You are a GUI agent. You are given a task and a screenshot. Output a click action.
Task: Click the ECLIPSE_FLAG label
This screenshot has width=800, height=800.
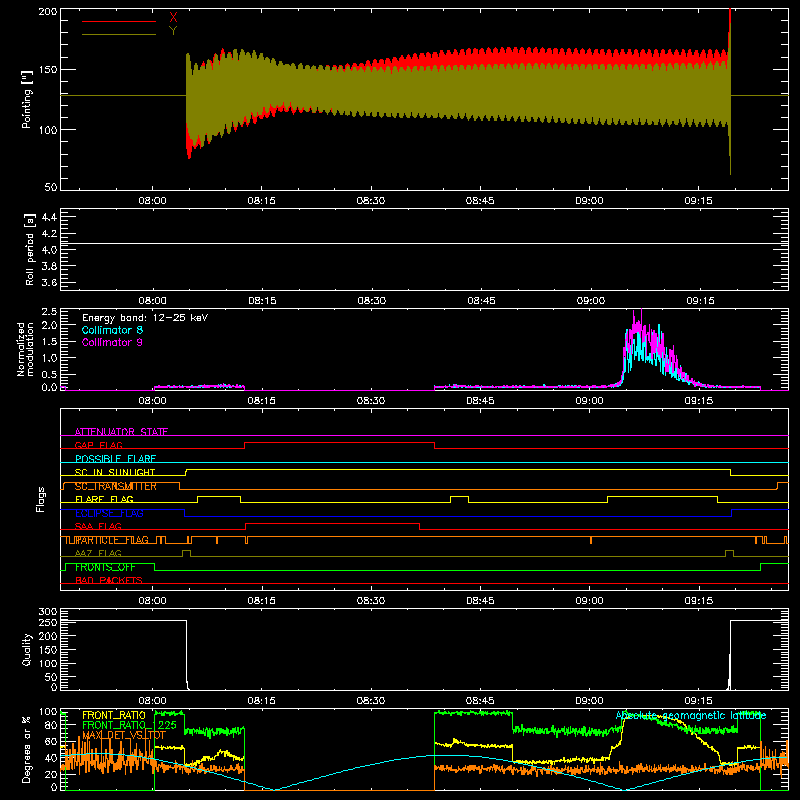coord(109,513)
